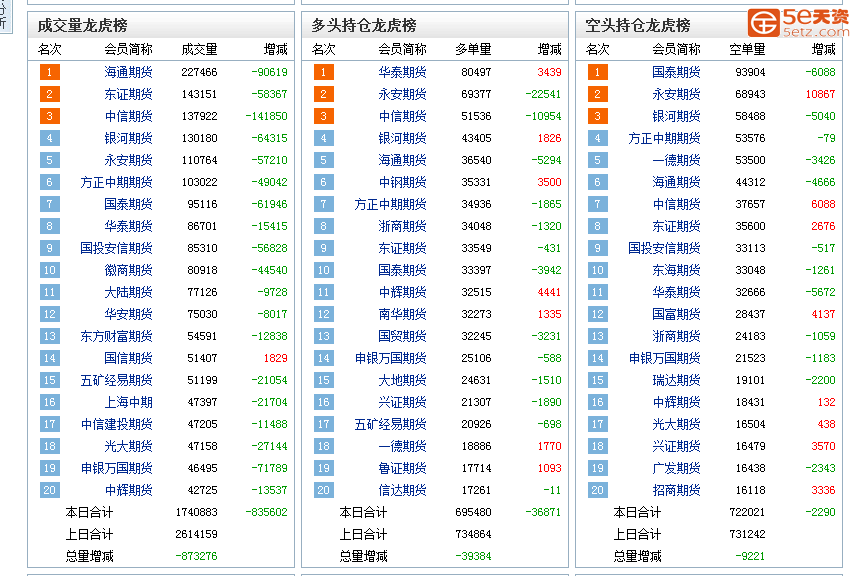Click the 成交量龙虎榜 panel title
Screen dimensions: 855x576
[82, 25]
